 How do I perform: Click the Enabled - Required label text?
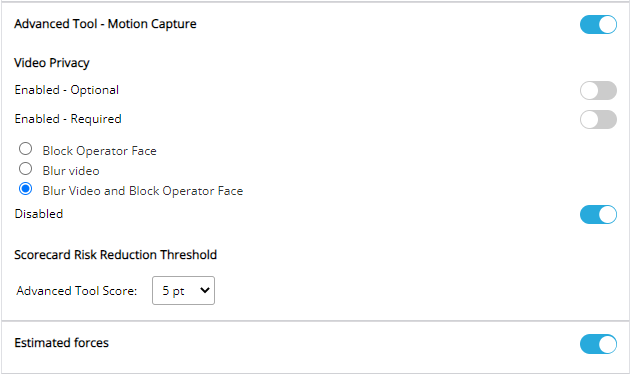(68, 119)
